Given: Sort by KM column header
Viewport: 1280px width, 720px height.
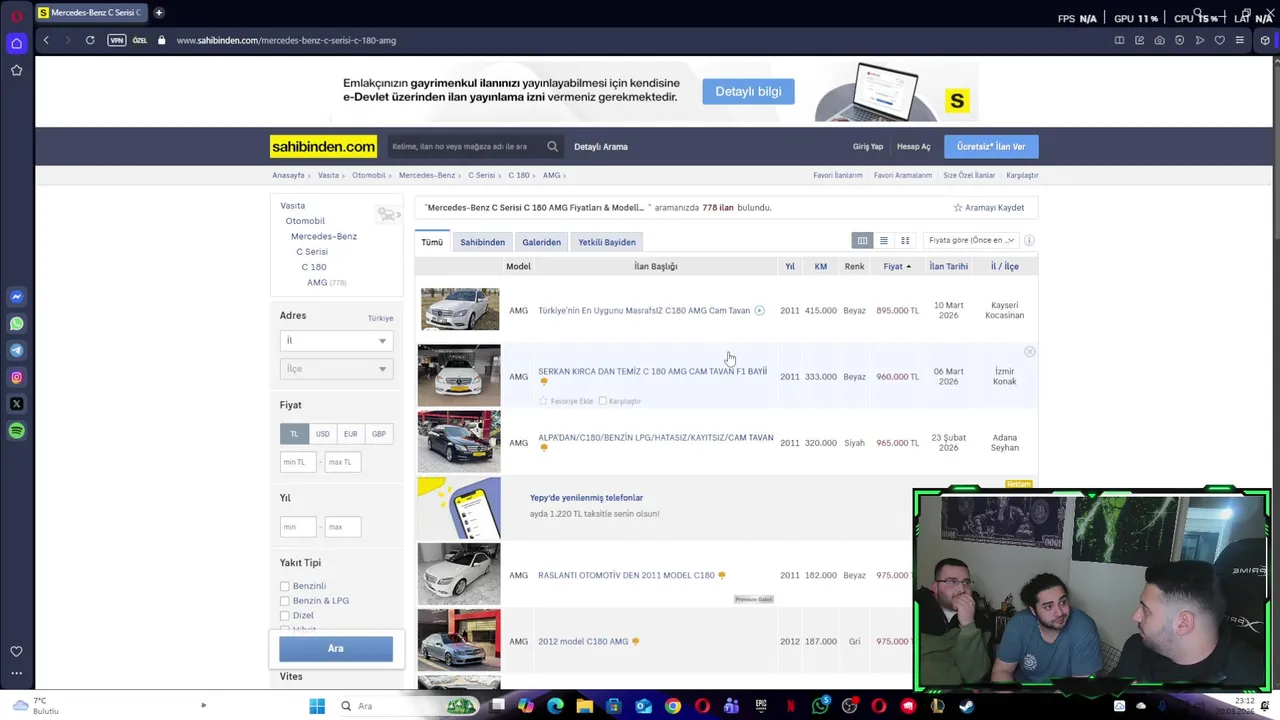Looking at the screenshot, I should coord(820,266).
